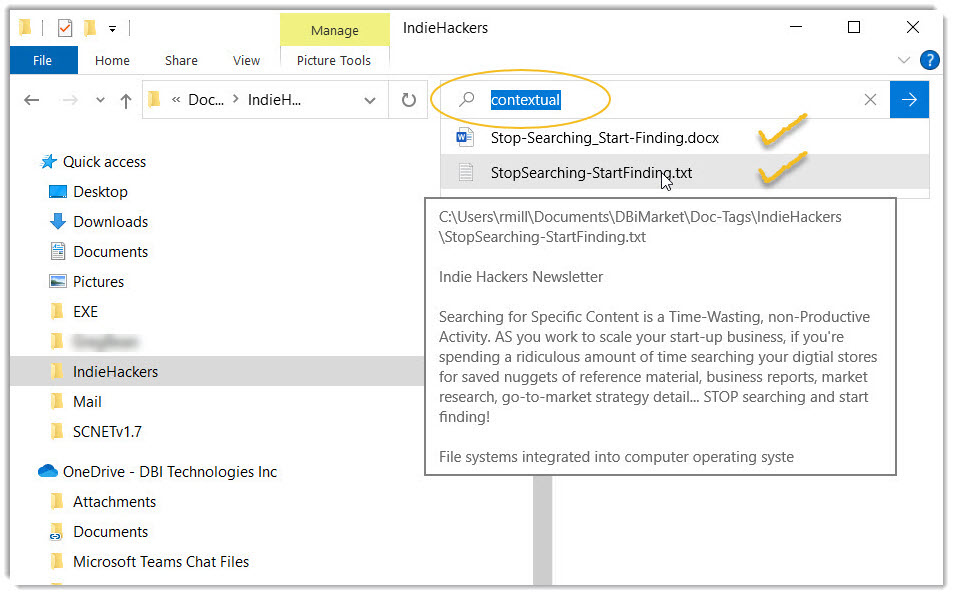Select OneDrive - DBI Technologies Inc
953x595 pixels.
[x=170, y=472]
